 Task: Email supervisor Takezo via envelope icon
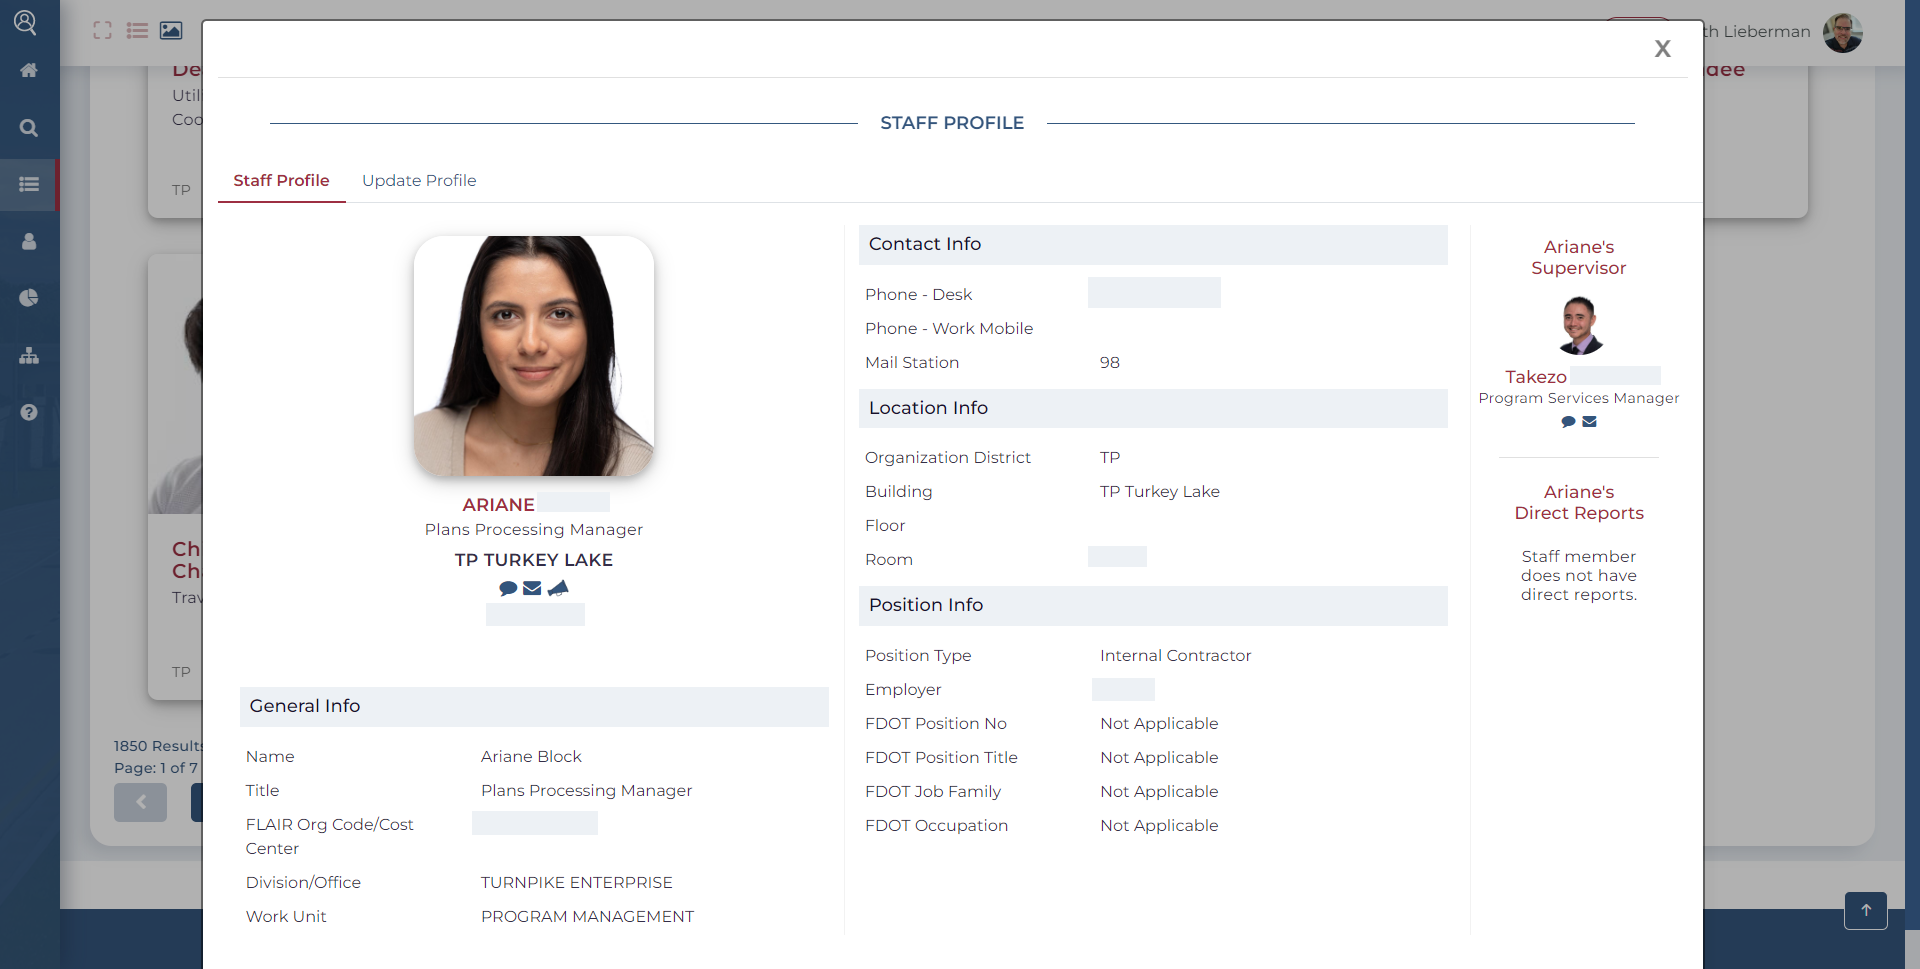[x=1589, y=422]
